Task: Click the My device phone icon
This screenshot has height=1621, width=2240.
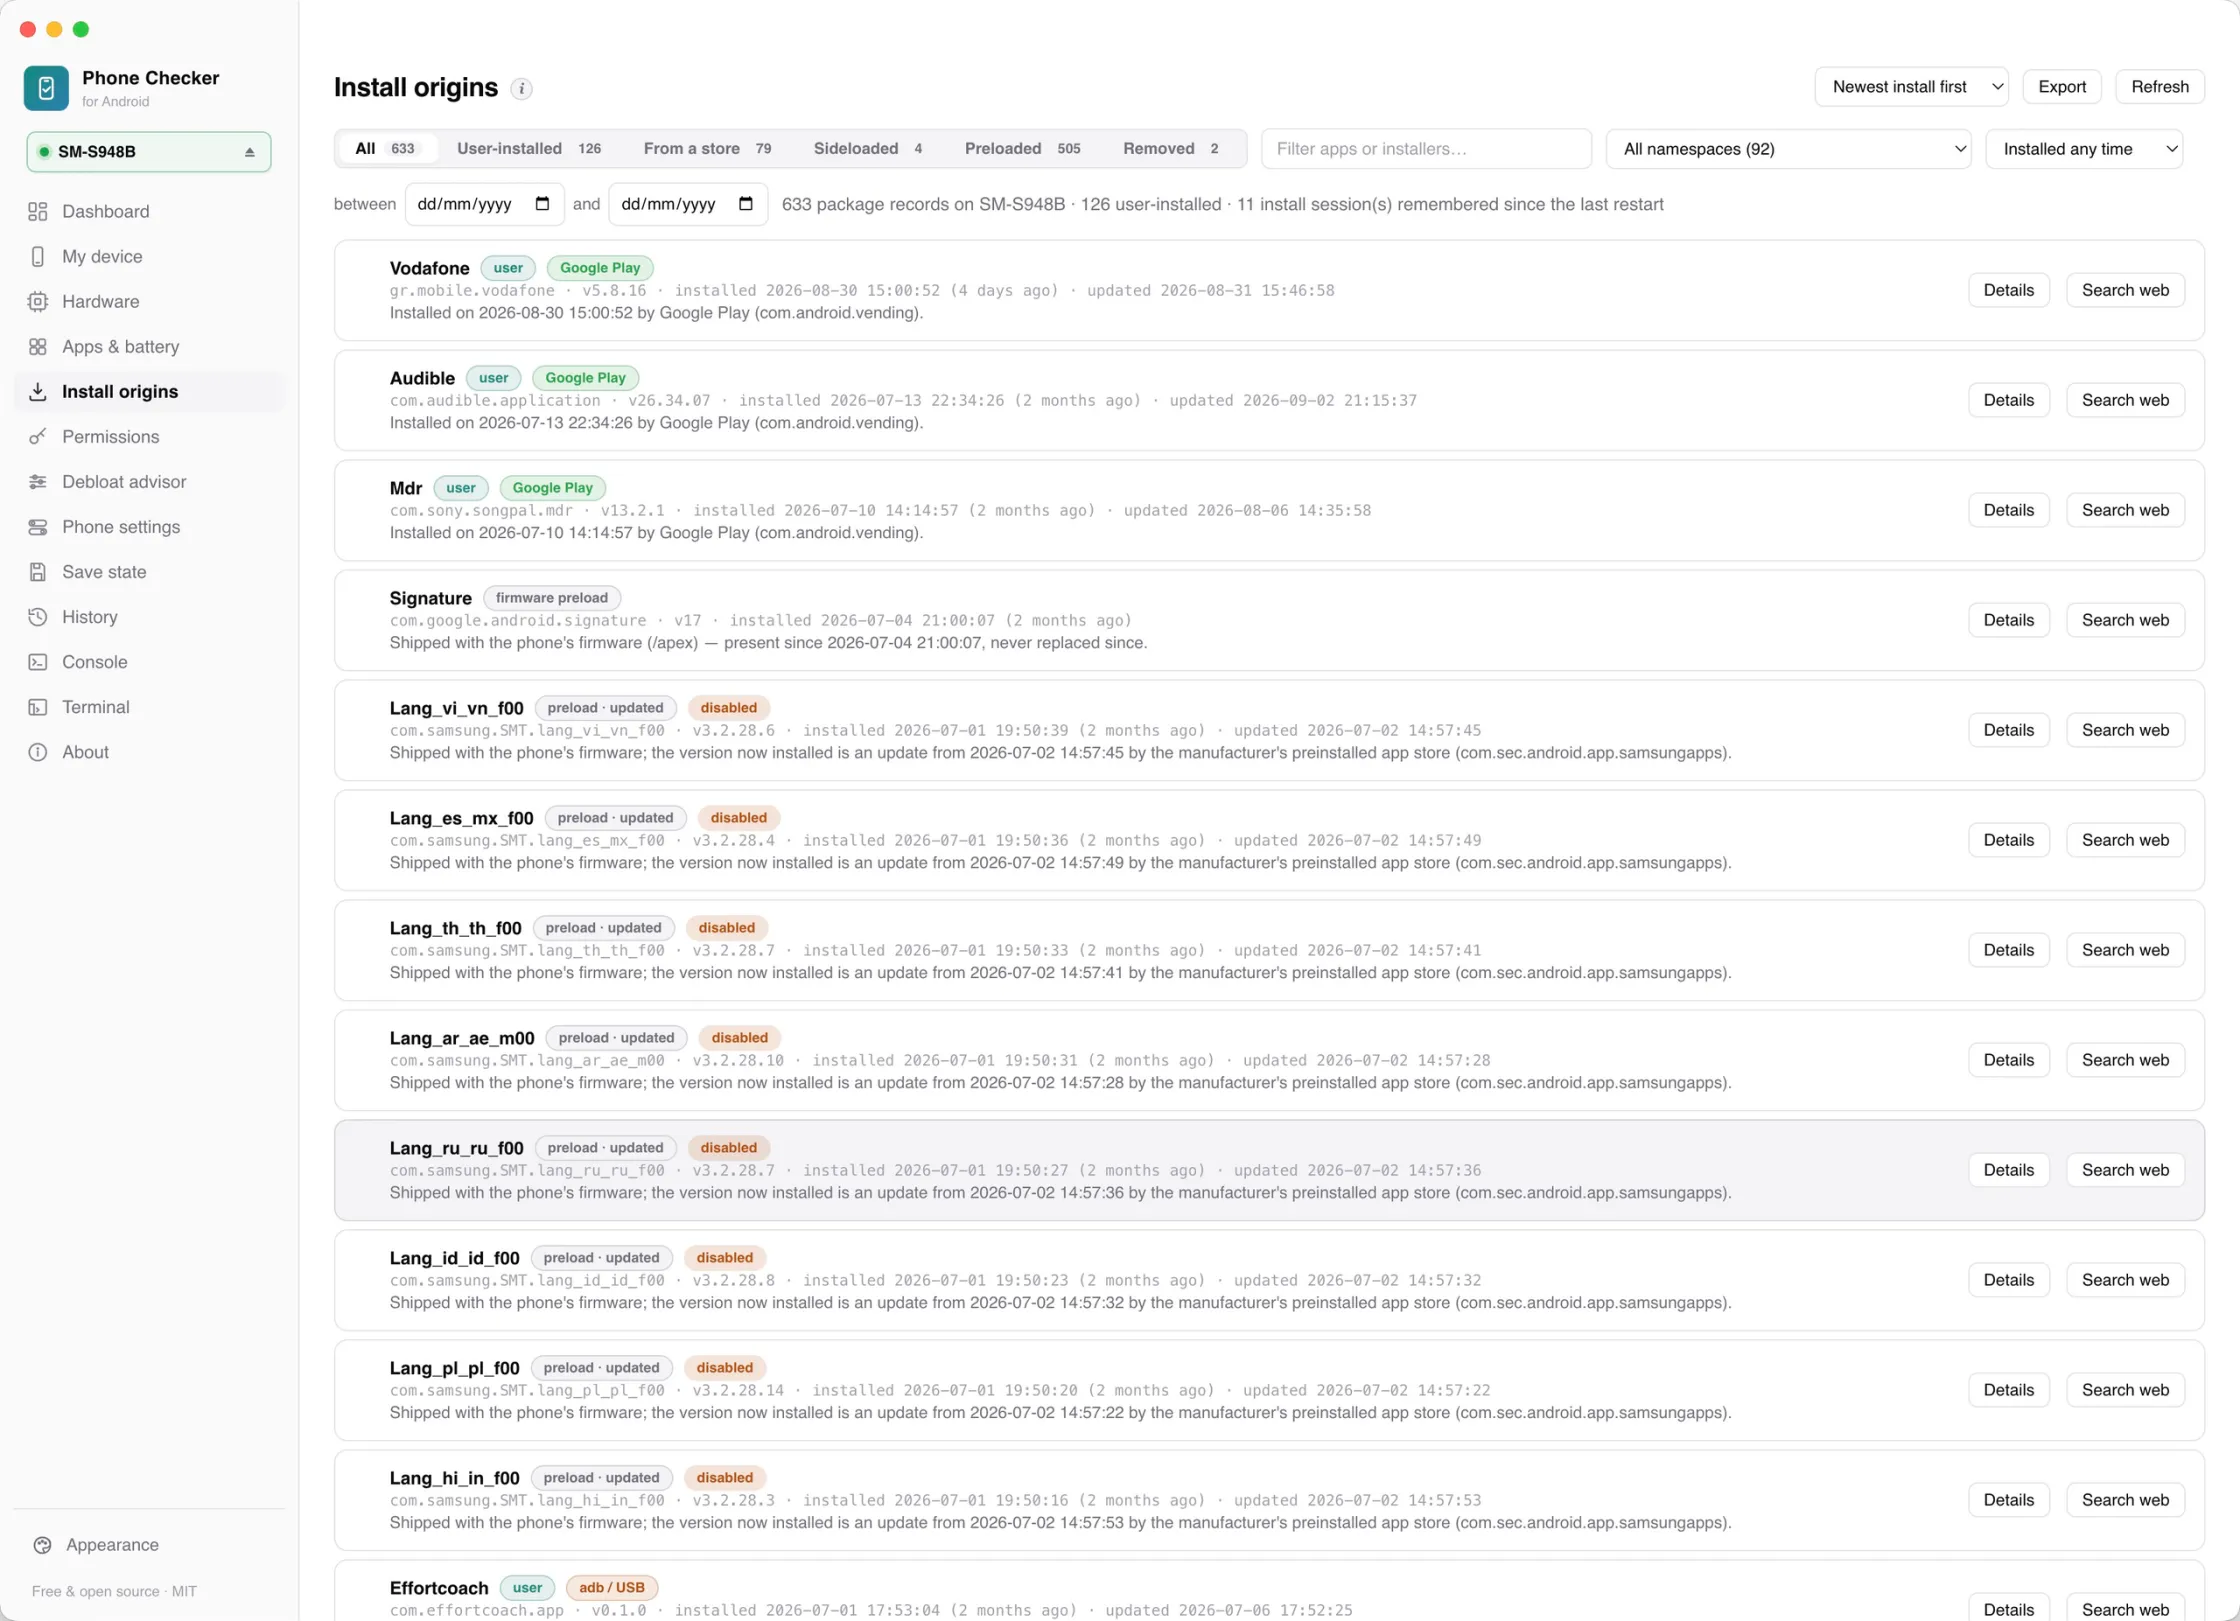Action: pos(38,256)
